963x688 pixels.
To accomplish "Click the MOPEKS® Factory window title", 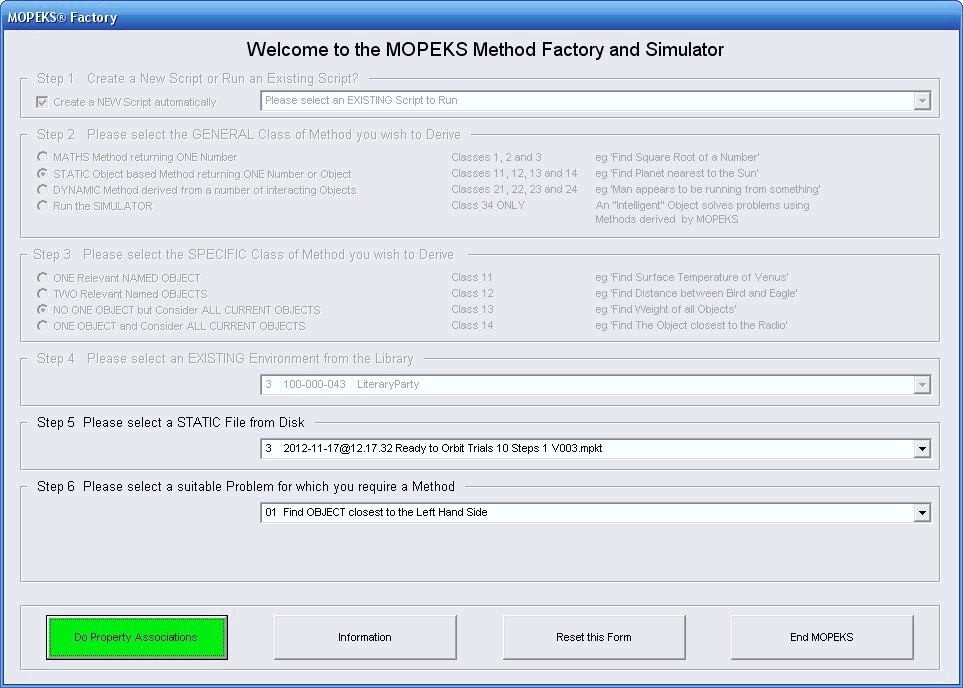I will point(62,17).
